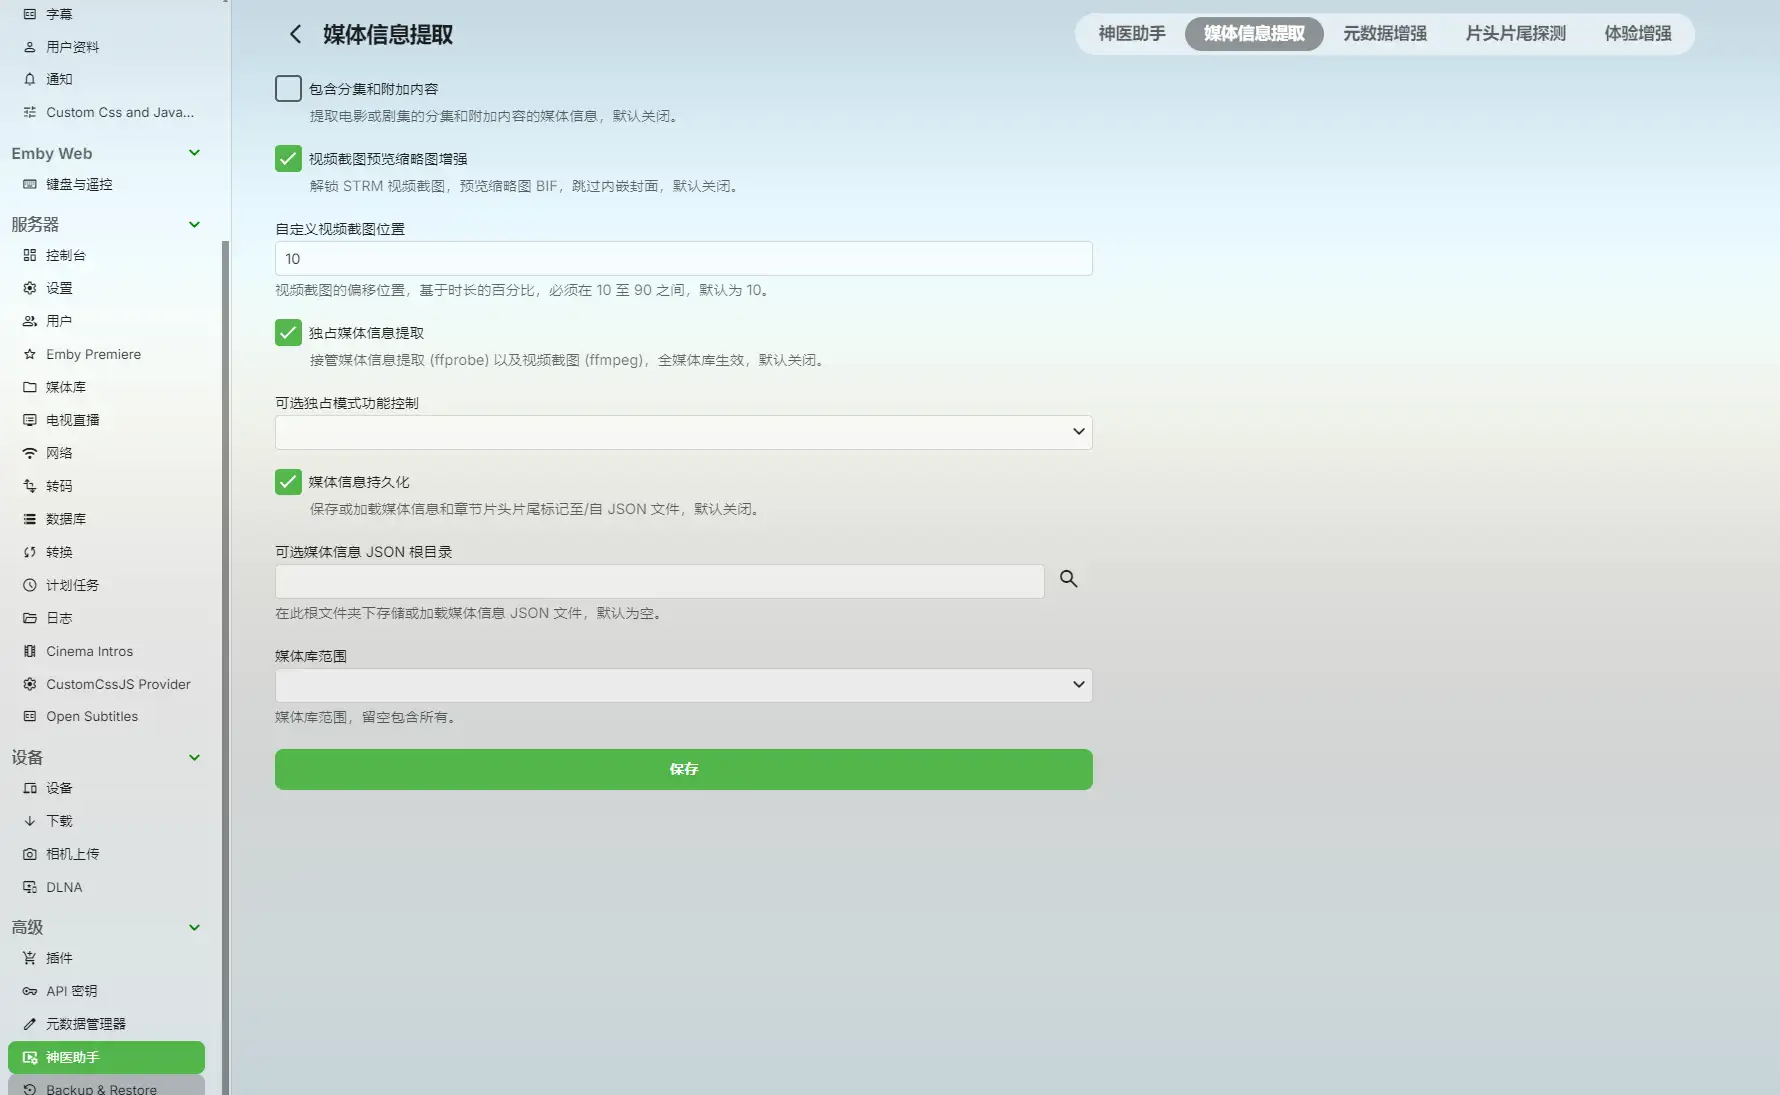Screen dimensions: 1780x1095
Task: Uncheck 视频截图预览缩略图增强
Action: [288, 159]
